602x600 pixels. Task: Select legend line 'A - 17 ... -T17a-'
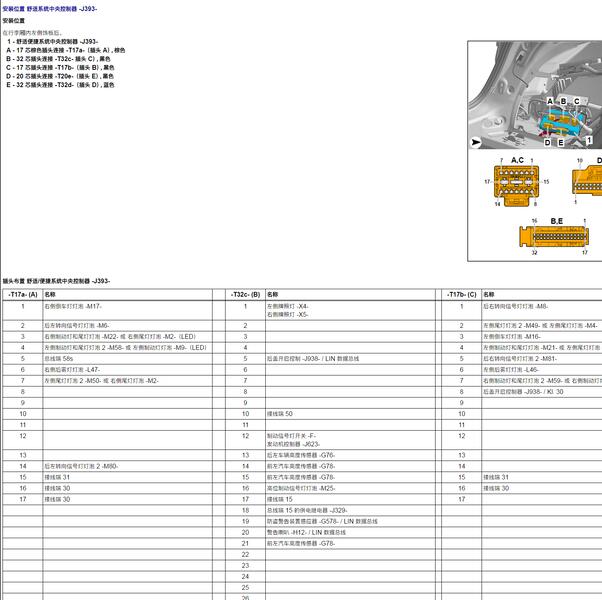tap(66, 50)
